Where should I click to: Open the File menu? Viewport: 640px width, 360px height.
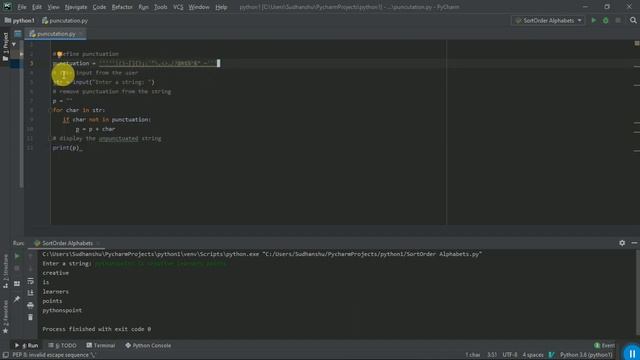point(22,7)
